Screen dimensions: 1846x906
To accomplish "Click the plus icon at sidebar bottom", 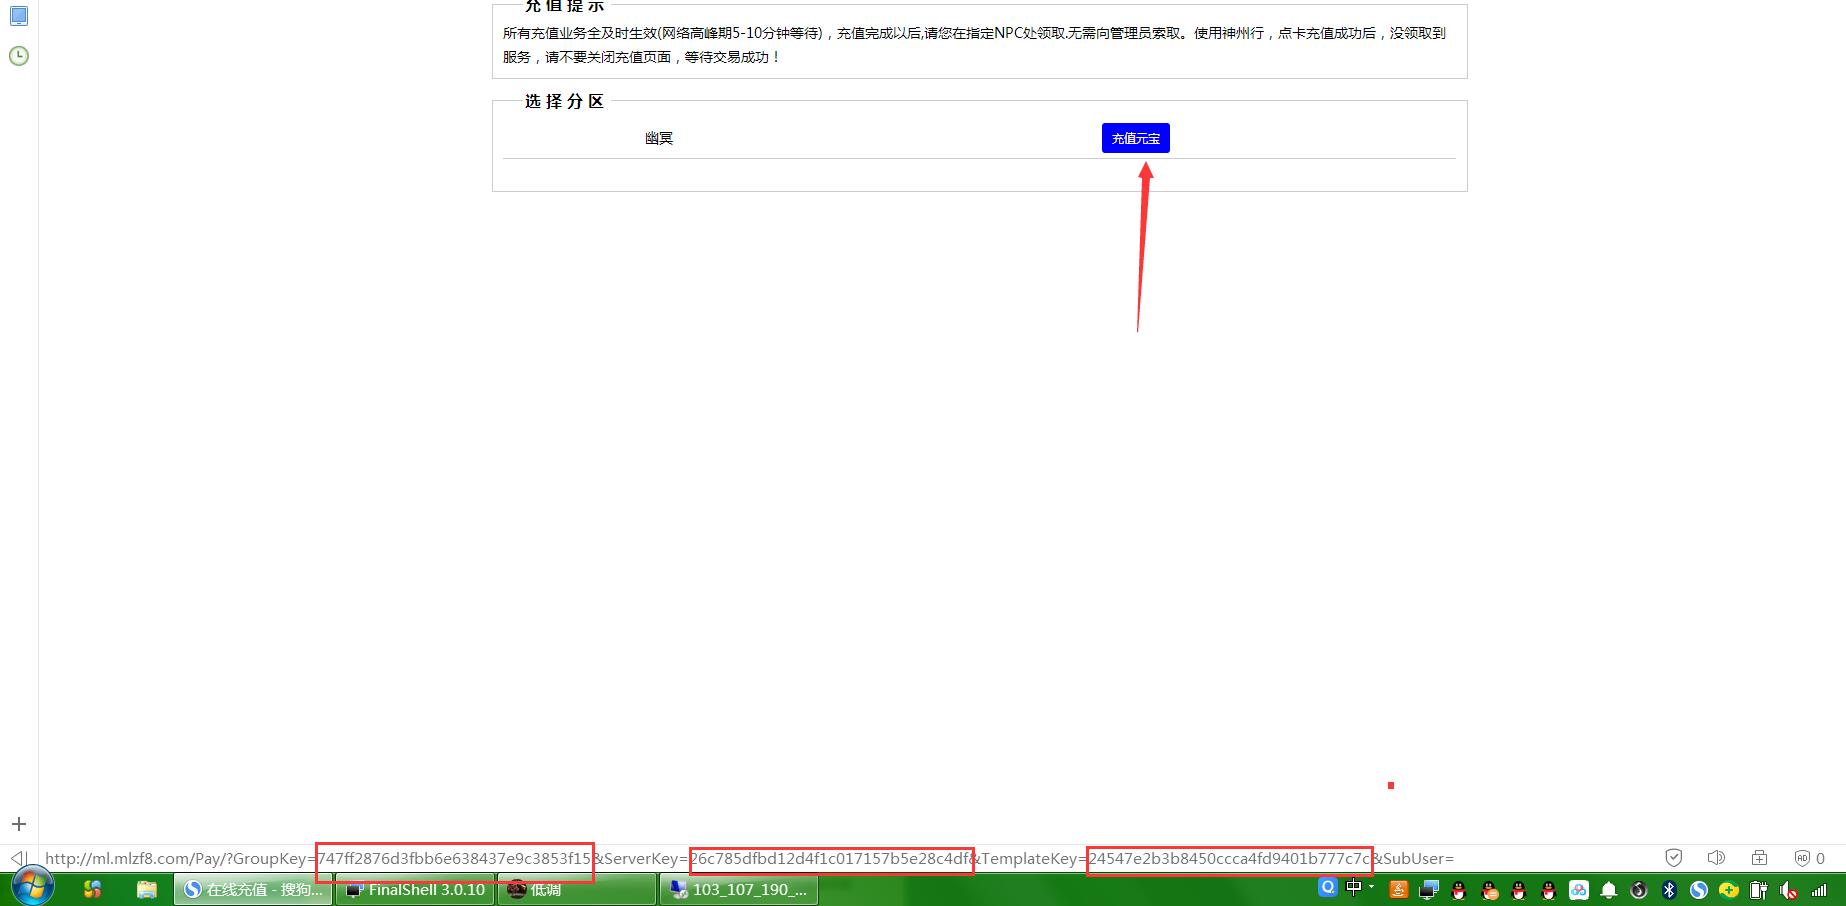I will point(18,824).
